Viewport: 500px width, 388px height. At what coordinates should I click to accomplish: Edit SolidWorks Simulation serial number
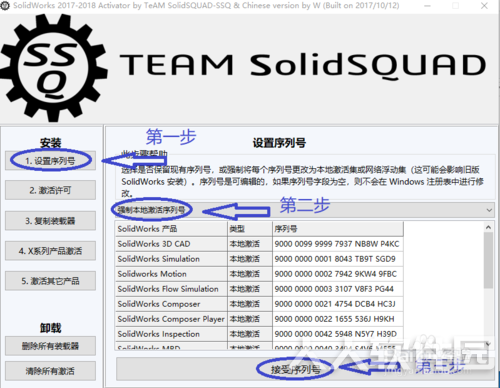pos(338,259)
